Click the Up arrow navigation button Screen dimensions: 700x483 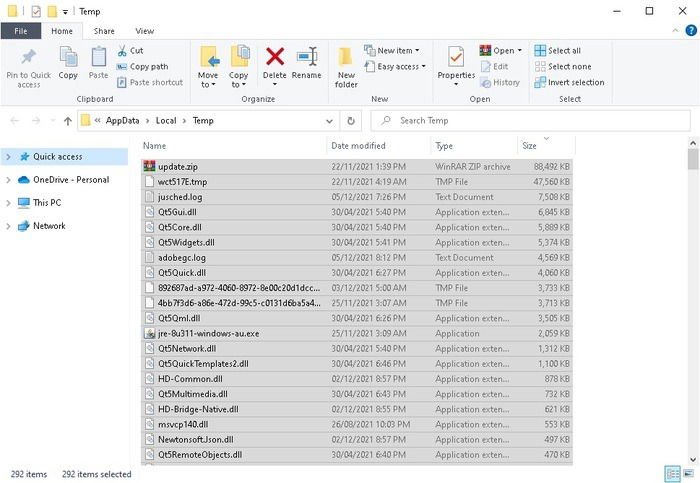click(x=68, y=121)
